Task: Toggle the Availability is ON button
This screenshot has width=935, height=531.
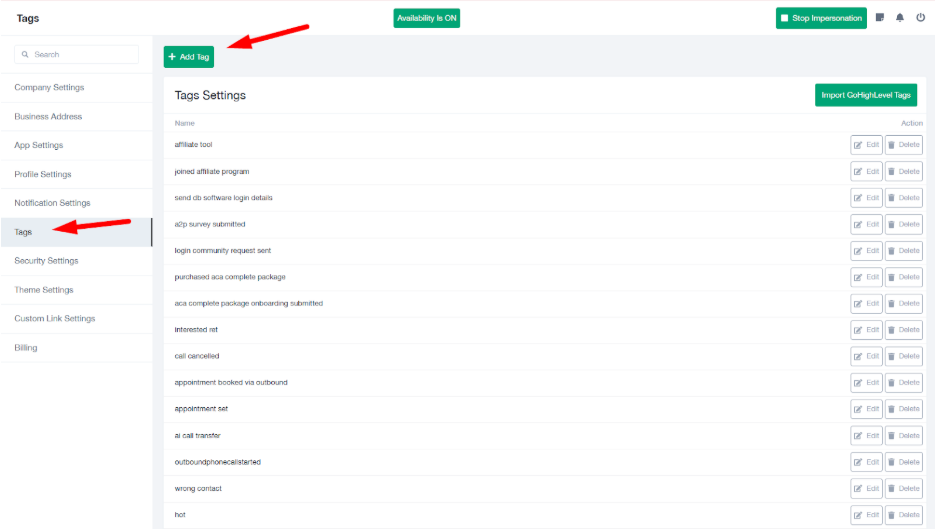Action: 427,18
